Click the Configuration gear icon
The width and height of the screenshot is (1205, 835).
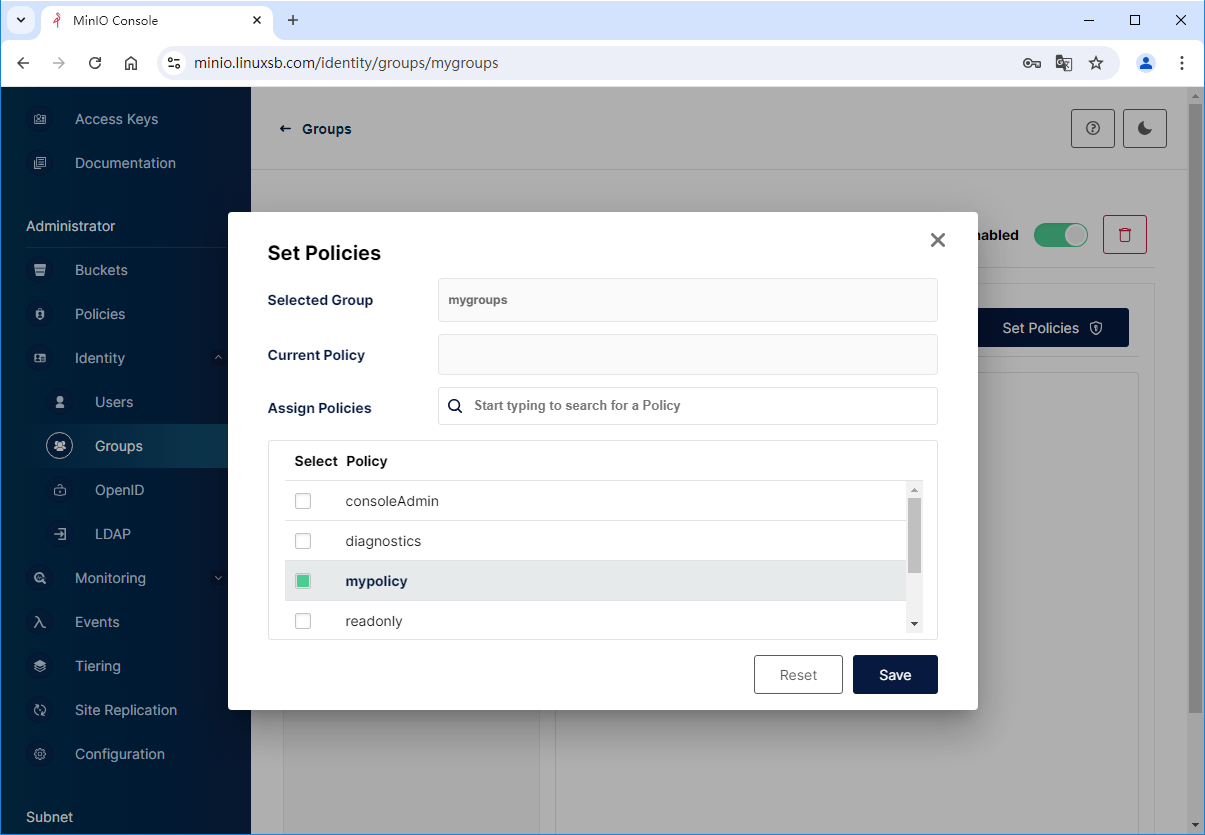pyautogui.click(x=40, y=754)
